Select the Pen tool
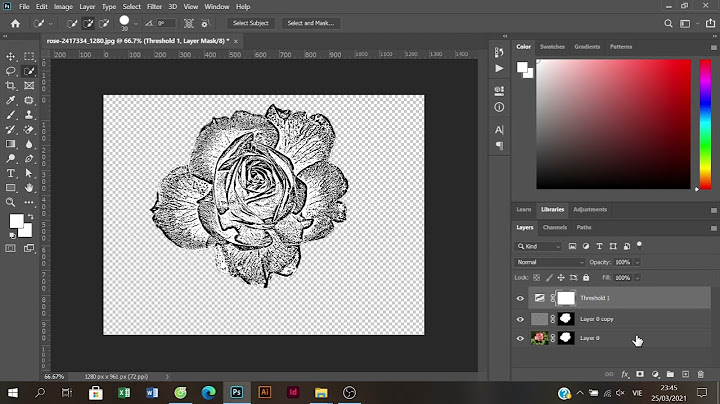This screenshot has width=720, height=404. [29, 159]
